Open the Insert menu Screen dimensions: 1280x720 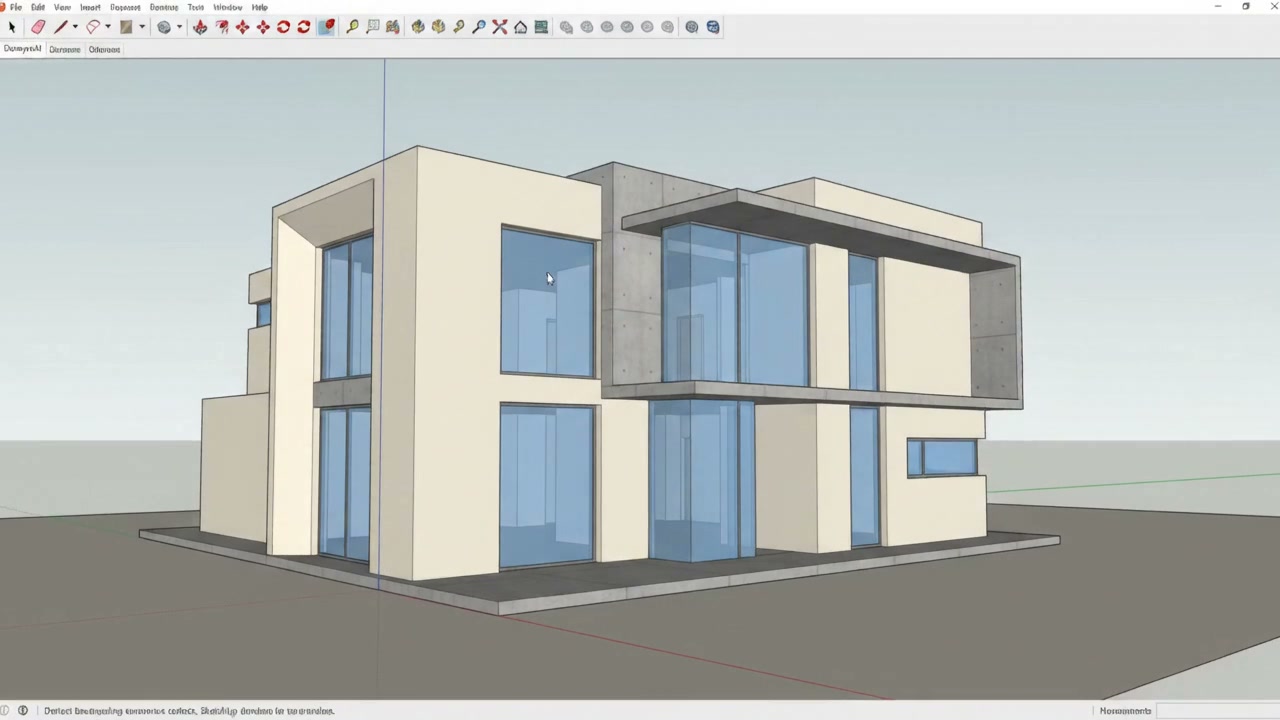point(90,7)
